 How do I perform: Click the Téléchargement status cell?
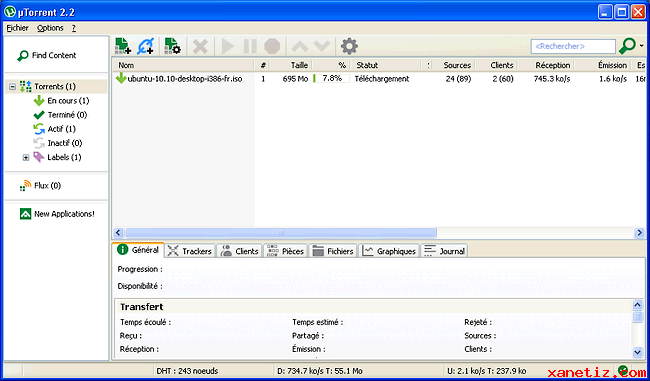click(x=382, y=79)
